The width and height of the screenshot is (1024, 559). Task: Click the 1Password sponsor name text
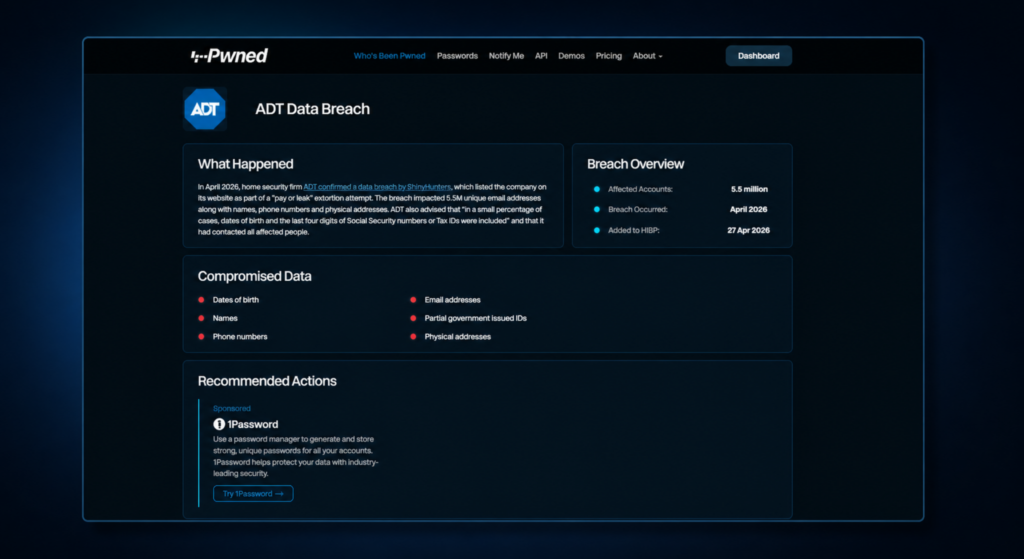pyautogui.click(x=253, y=424)
